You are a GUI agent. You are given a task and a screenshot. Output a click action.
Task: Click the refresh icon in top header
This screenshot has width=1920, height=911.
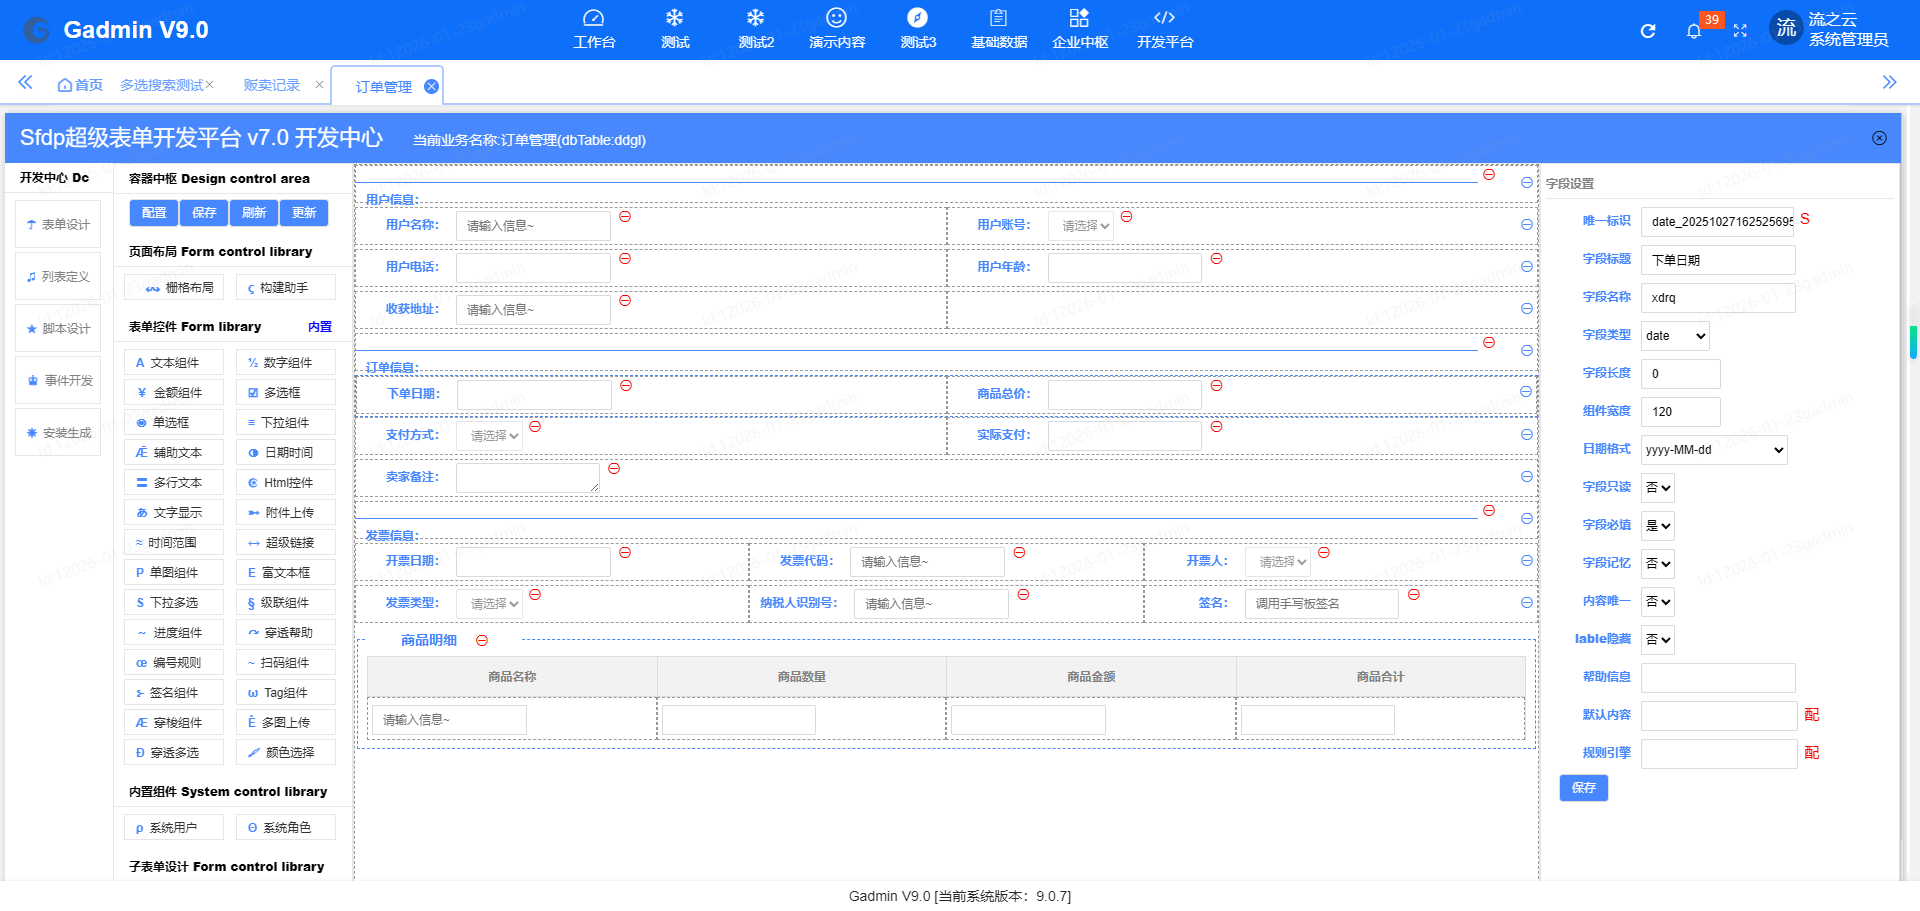[x=1648, y=31]
